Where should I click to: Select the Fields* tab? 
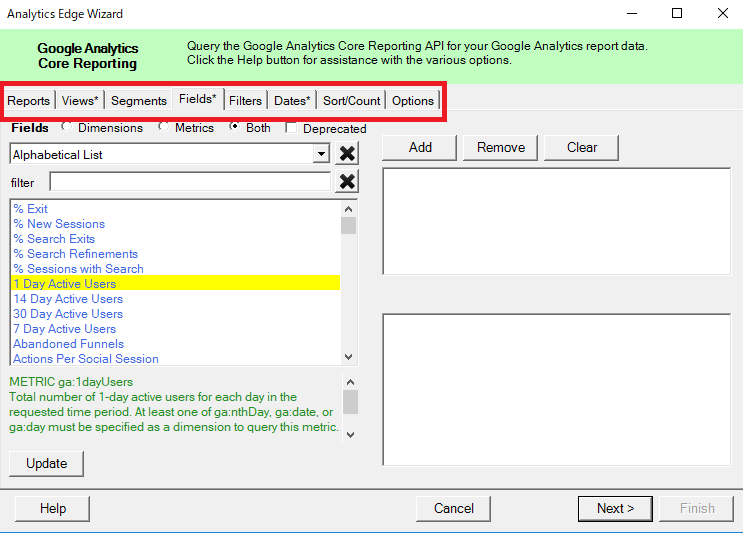[198, 99]
